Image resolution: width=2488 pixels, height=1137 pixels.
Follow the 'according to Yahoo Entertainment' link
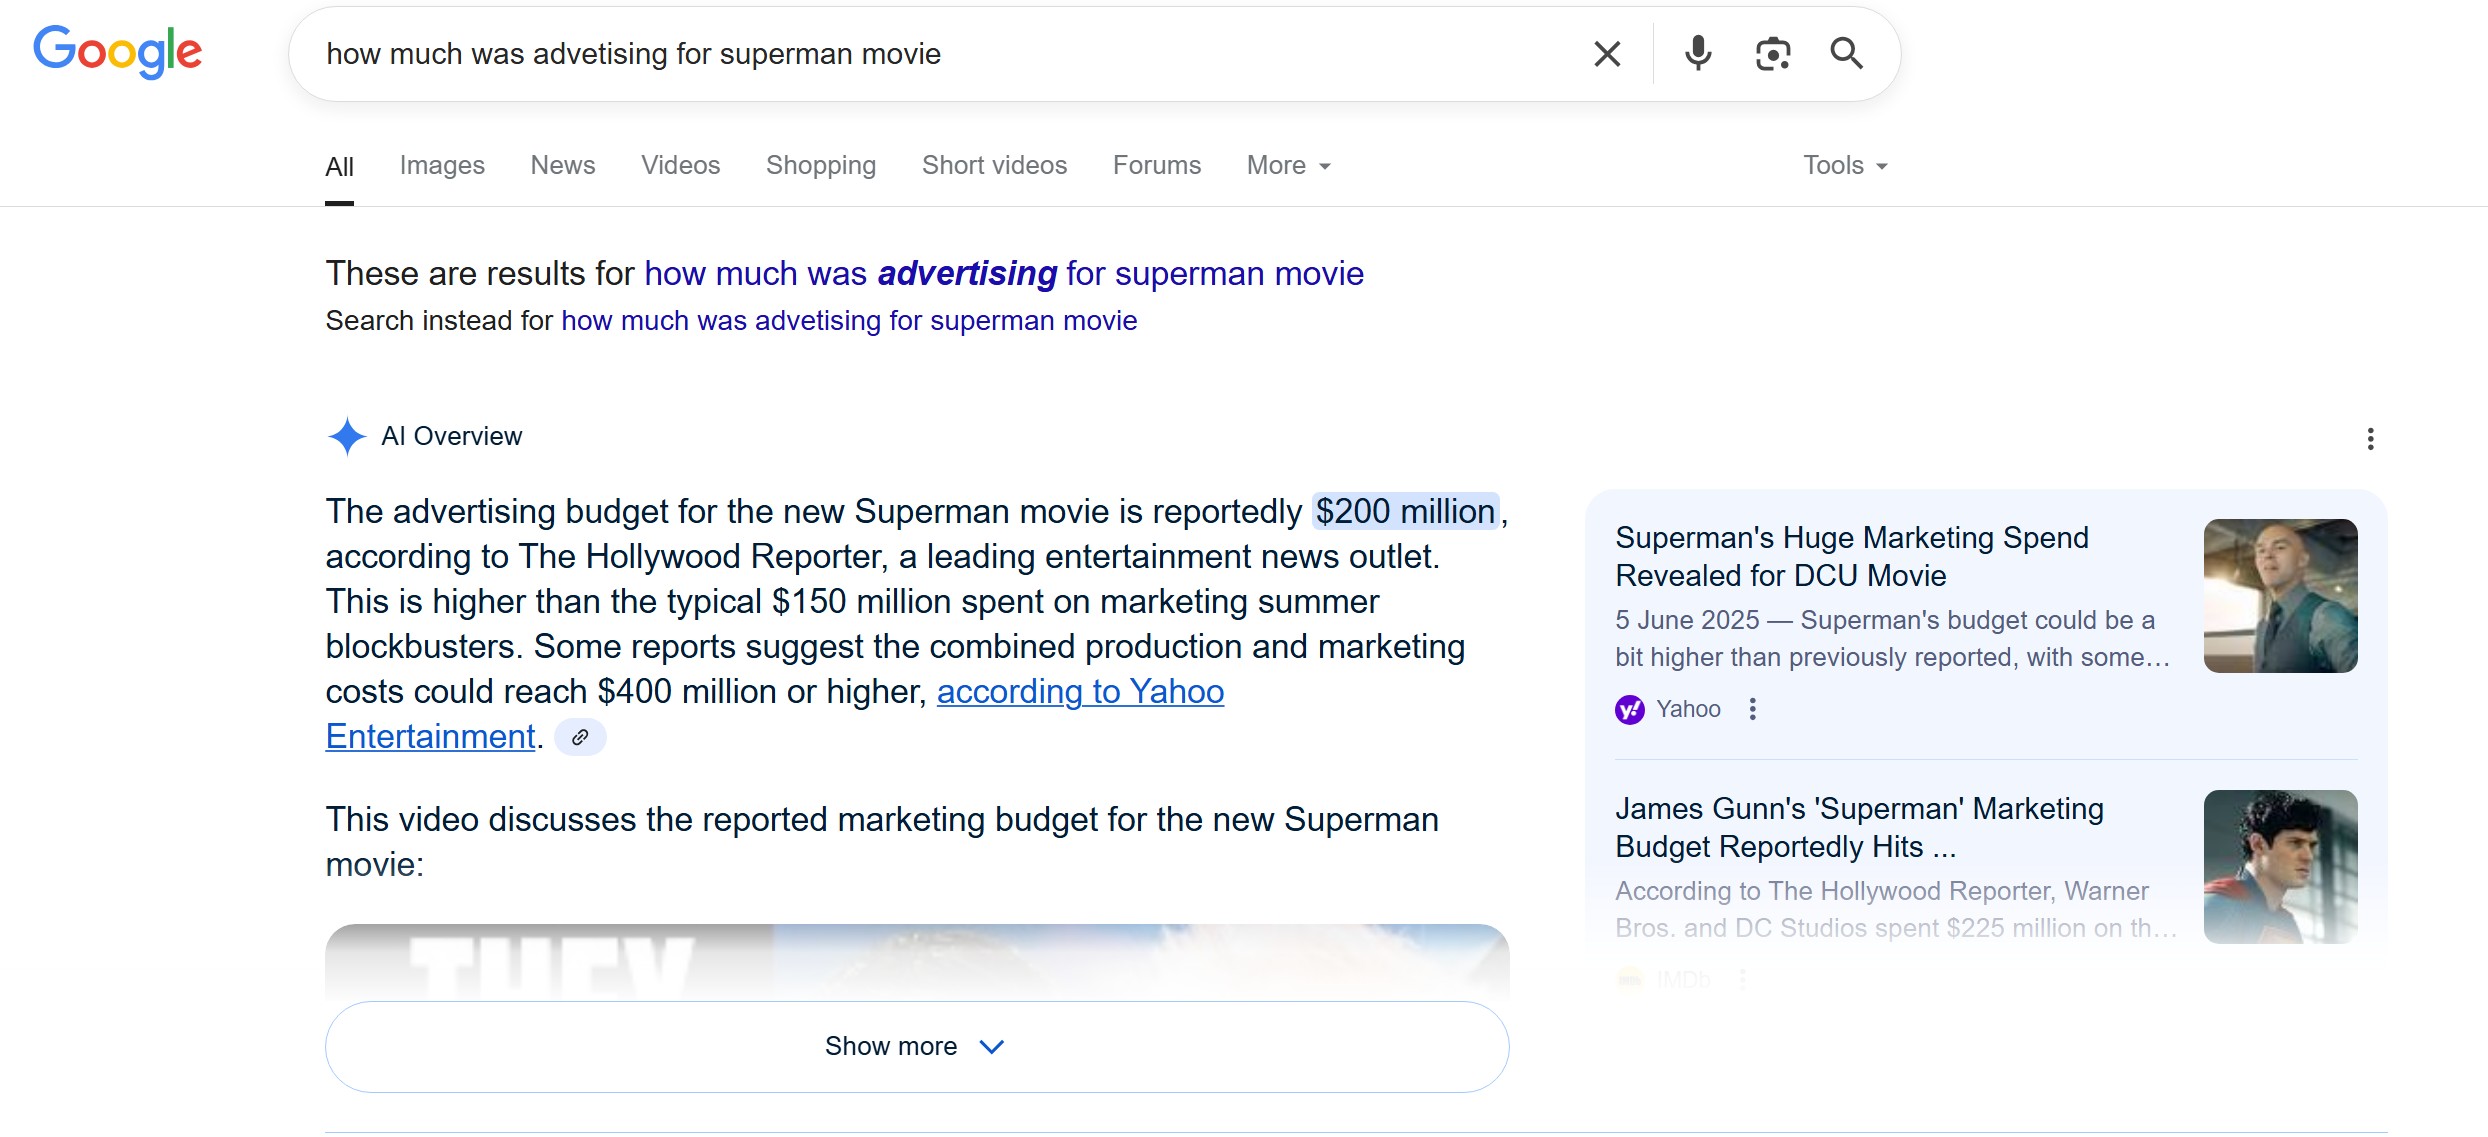point(1080,692)
